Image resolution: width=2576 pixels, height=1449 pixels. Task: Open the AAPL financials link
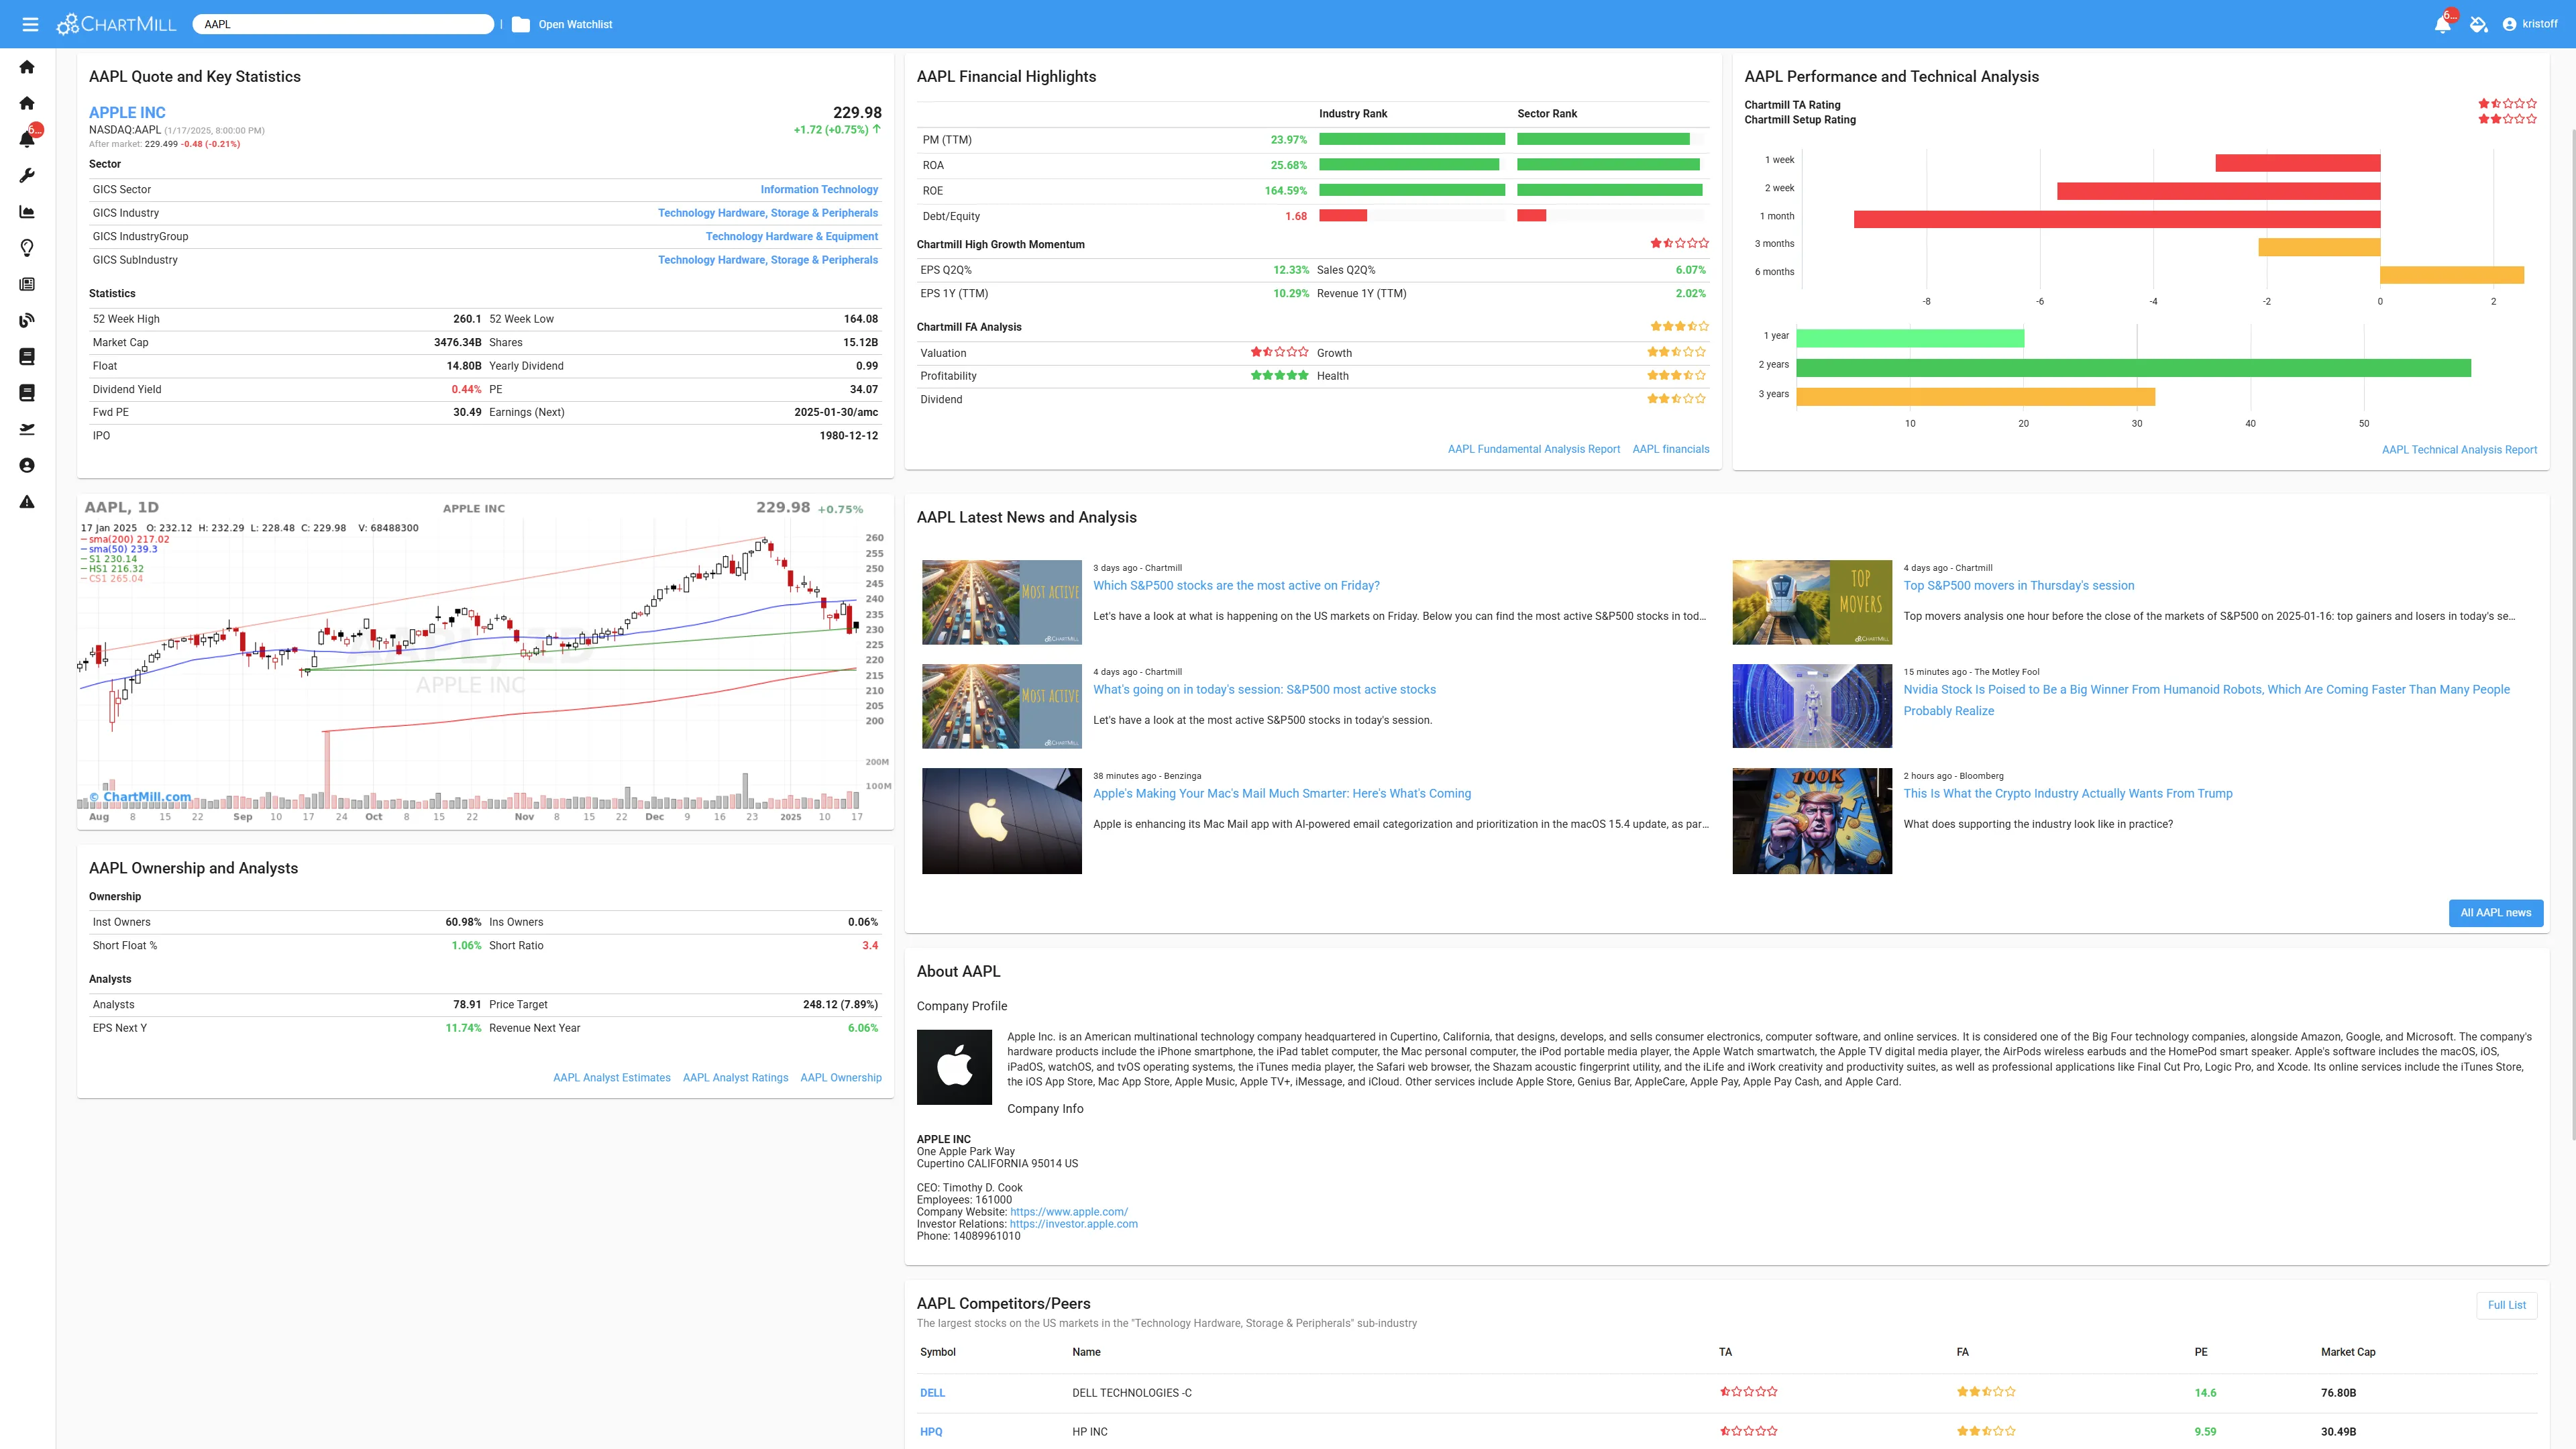(x=1670, y=449)
